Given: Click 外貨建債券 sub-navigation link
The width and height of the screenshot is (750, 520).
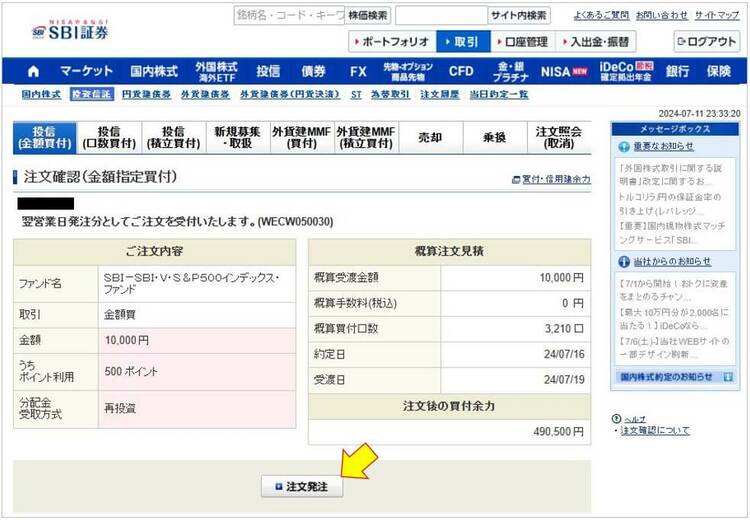Looking at the screenshot, I should pyautogui.click(x=205, y=94).
